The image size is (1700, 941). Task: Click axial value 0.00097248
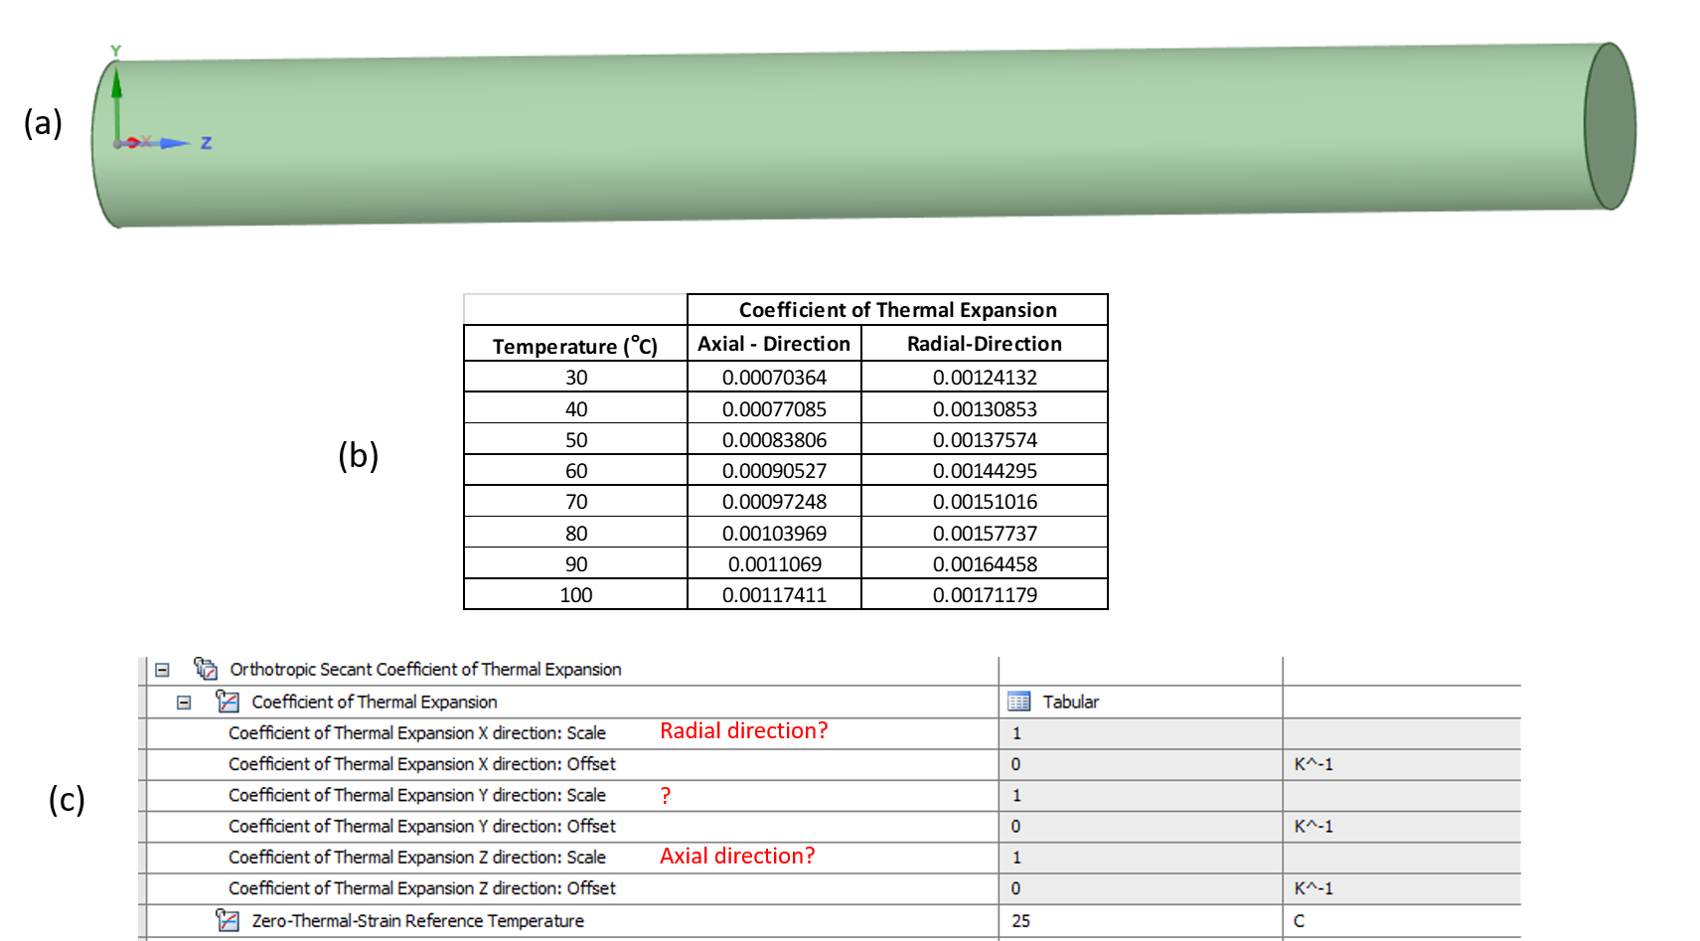[774, 502]
